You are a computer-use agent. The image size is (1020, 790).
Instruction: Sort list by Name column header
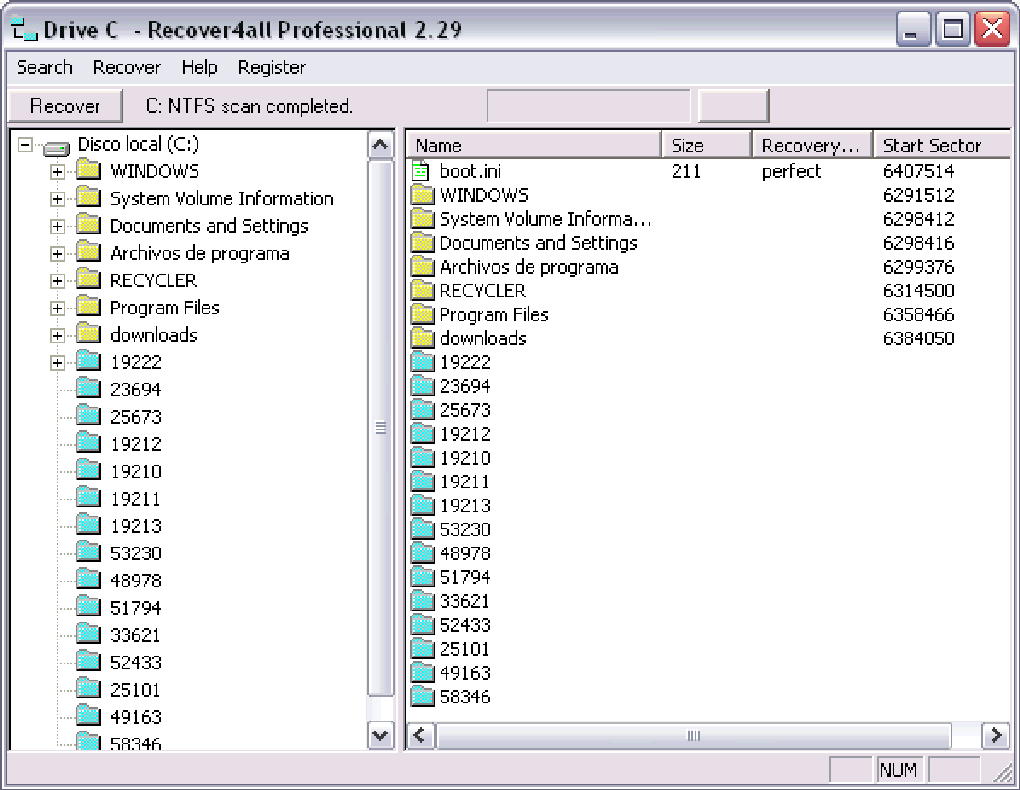coord(533,145)
